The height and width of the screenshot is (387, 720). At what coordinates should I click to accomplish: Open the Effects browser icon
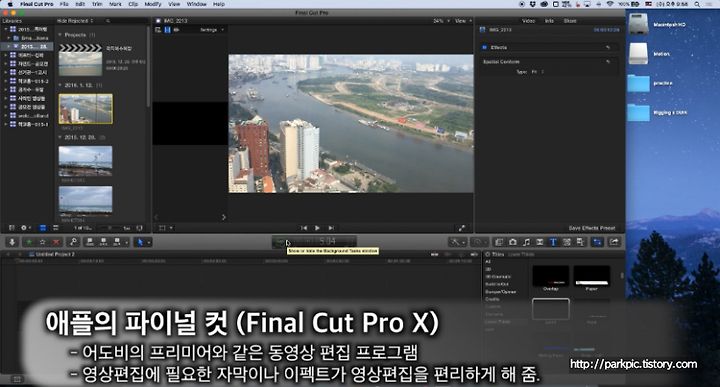click(499, 242)
